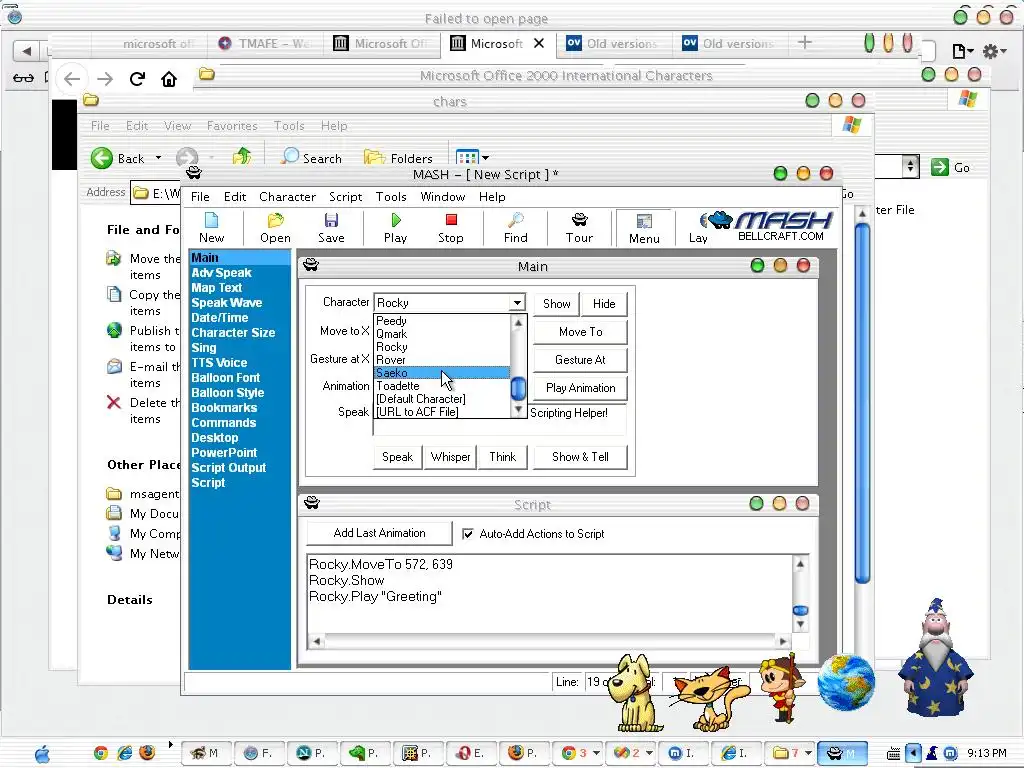Click the script box vertical scroll thumb
This screenshot has width=1024, height=768.
tap(801, 611)
